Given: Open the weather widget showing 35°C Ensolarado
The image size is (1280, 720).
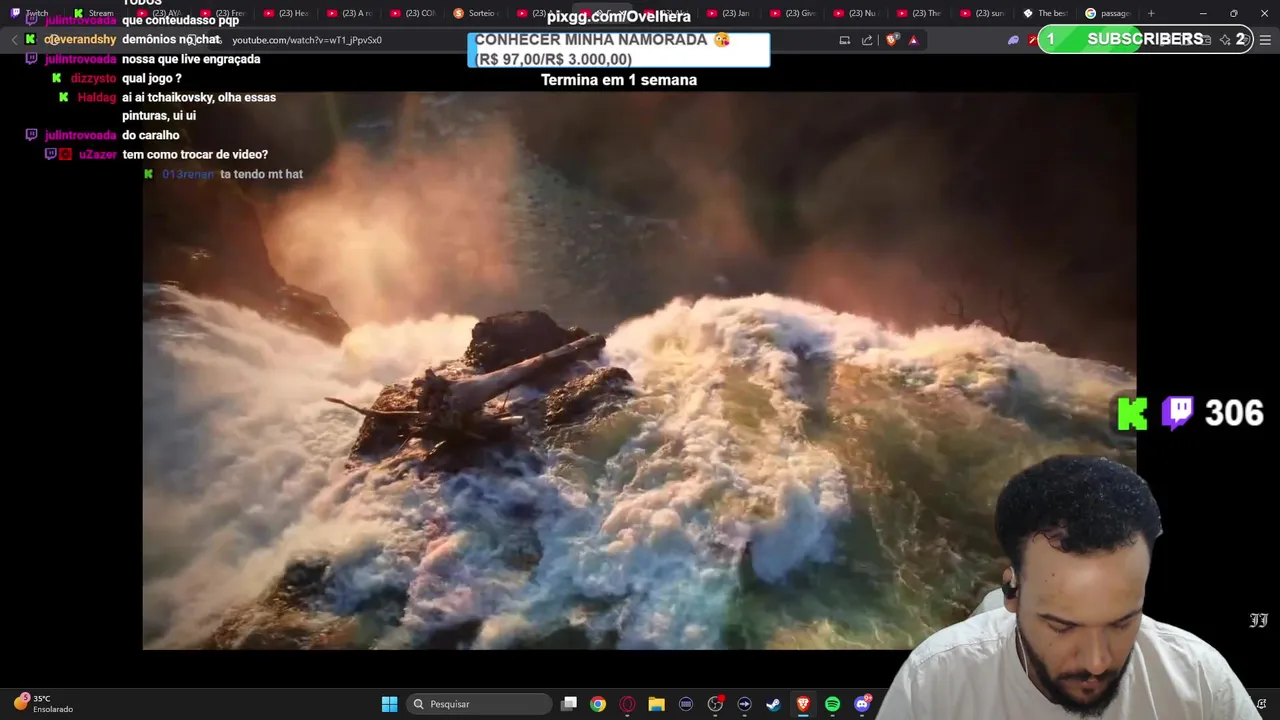Looking at the screenshot, I should click(x=43, y=704).
